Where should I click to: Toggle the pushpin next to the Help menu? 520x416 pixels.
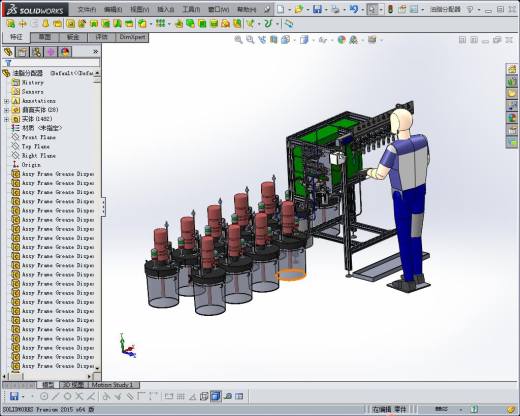point(267,10)
